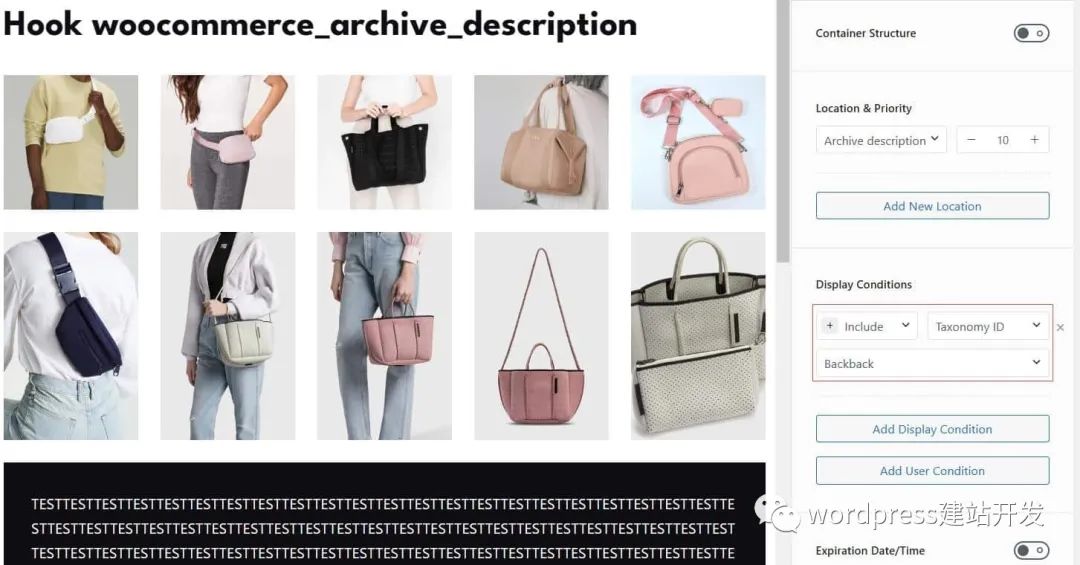Viewport: 1080px width, 565px height.
Task: Open the Taxonomy ID dropdown
Action: pyautogui.click(x=988, y=326)
